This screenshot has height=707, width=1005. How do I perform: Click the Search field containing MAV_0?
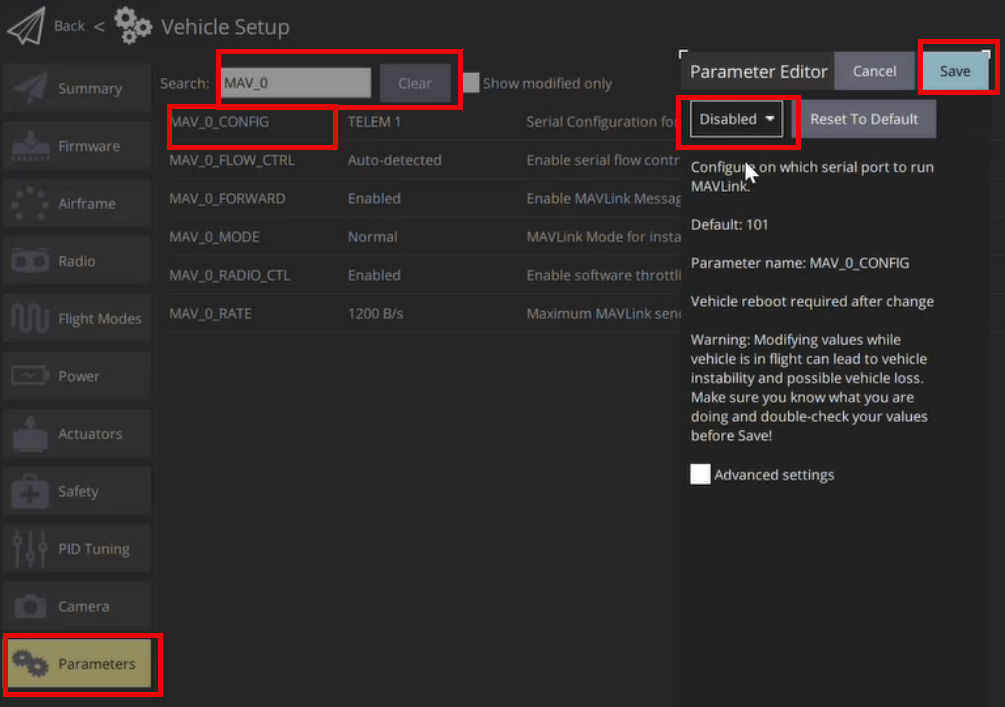[295, 83]
